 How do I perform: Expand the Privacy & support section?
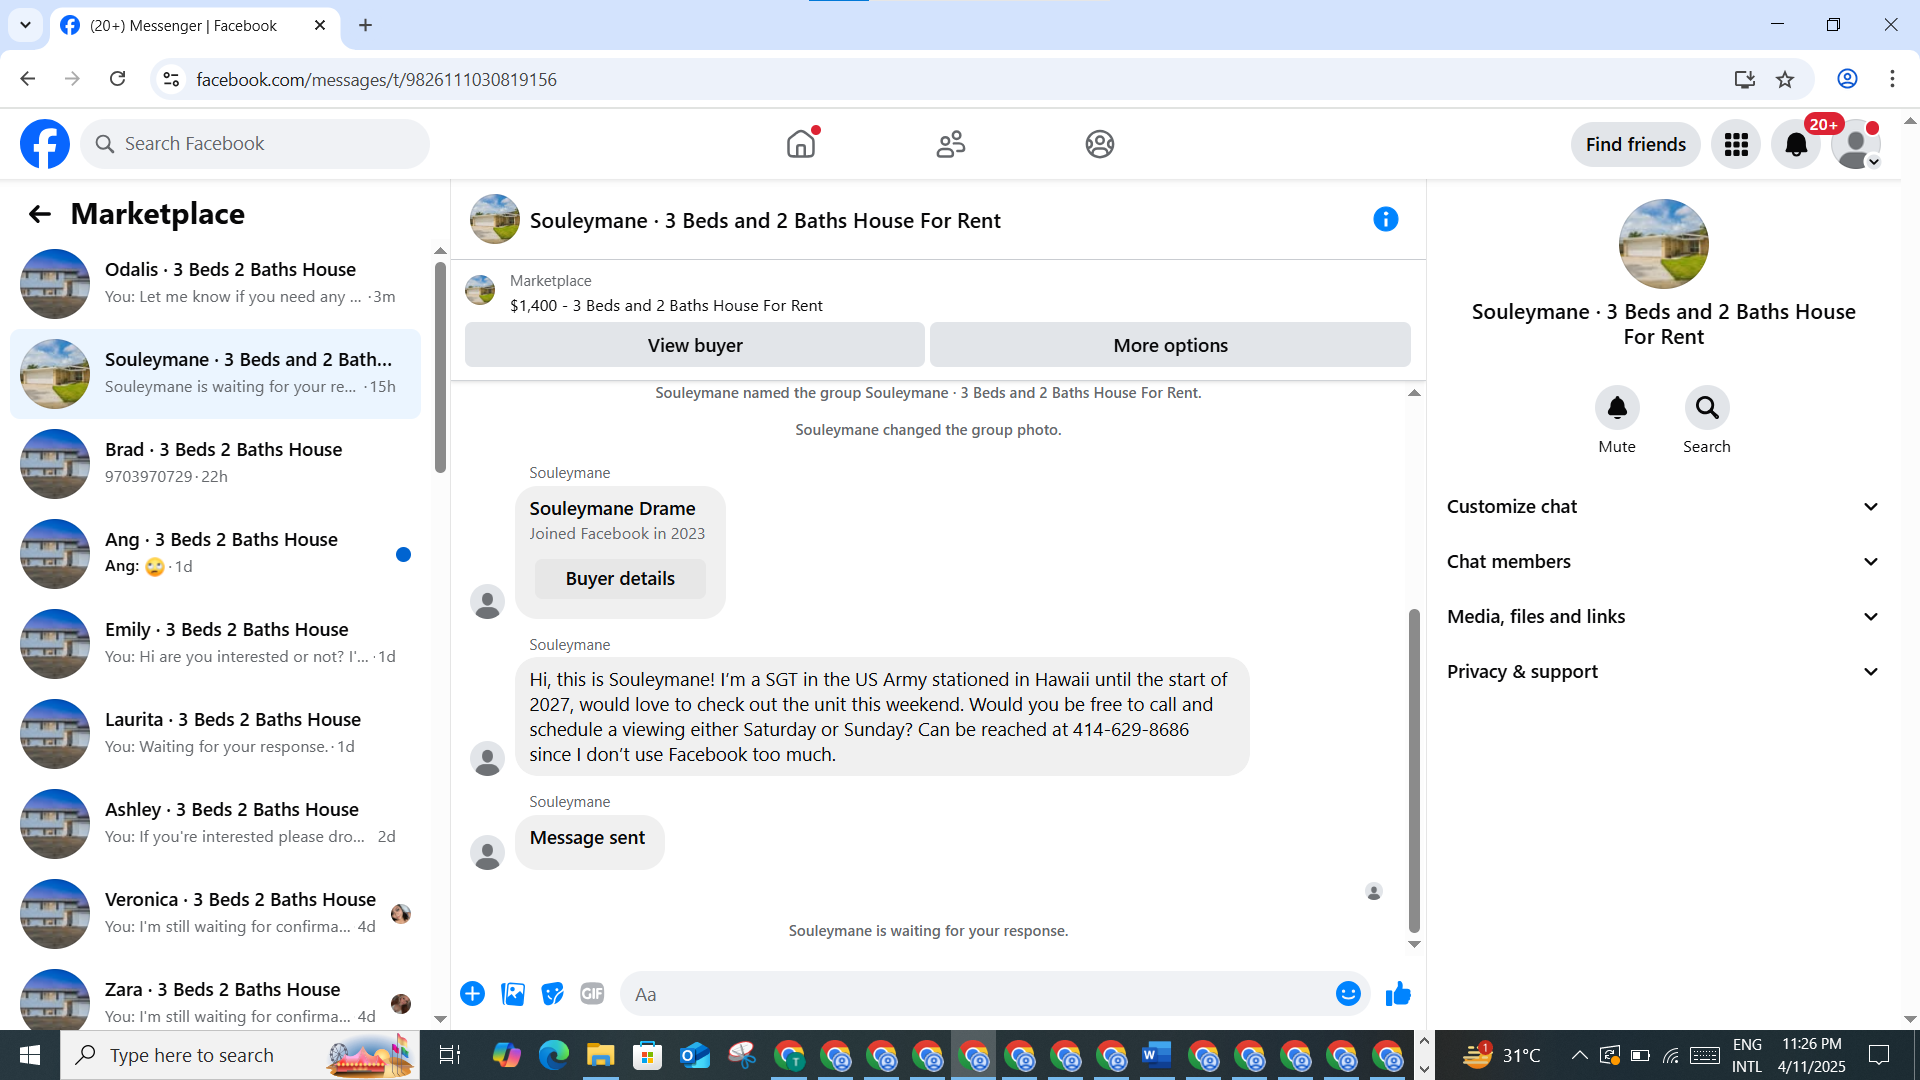click(1664, 672)
